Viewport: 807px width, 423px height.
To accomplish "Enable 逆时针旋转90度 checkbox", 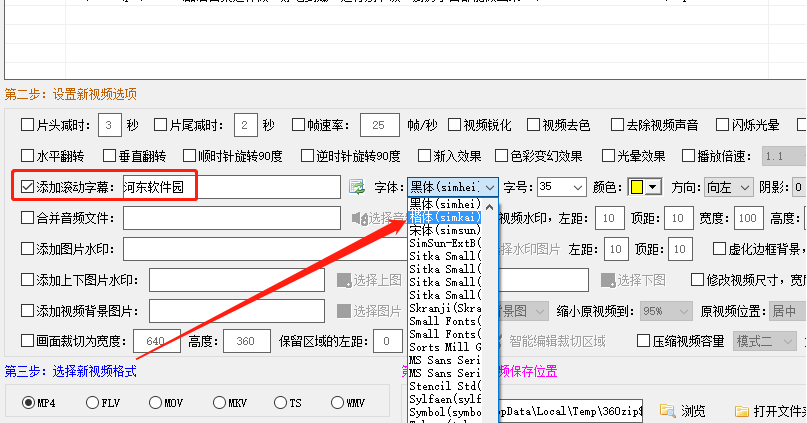I will [x=307, y=155].
